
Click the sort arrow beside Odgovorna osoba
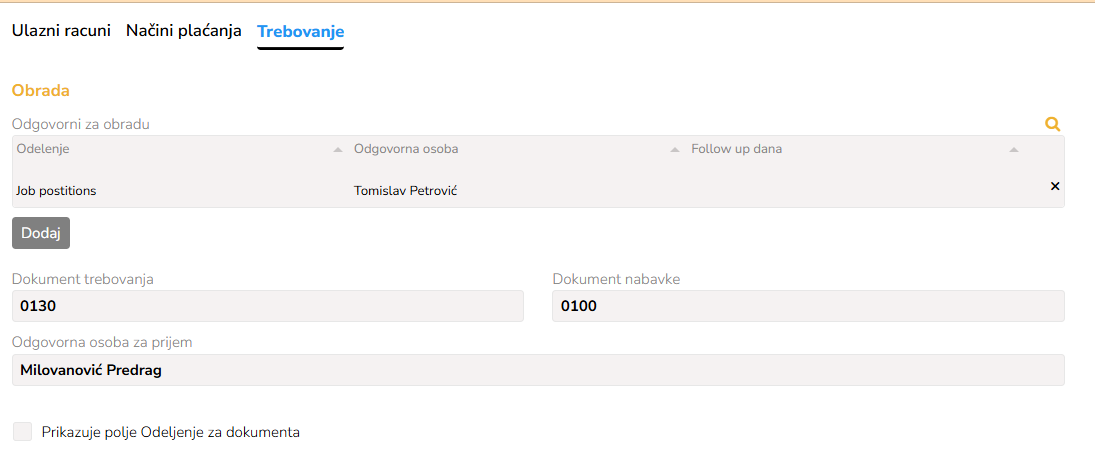click(675, 150)
